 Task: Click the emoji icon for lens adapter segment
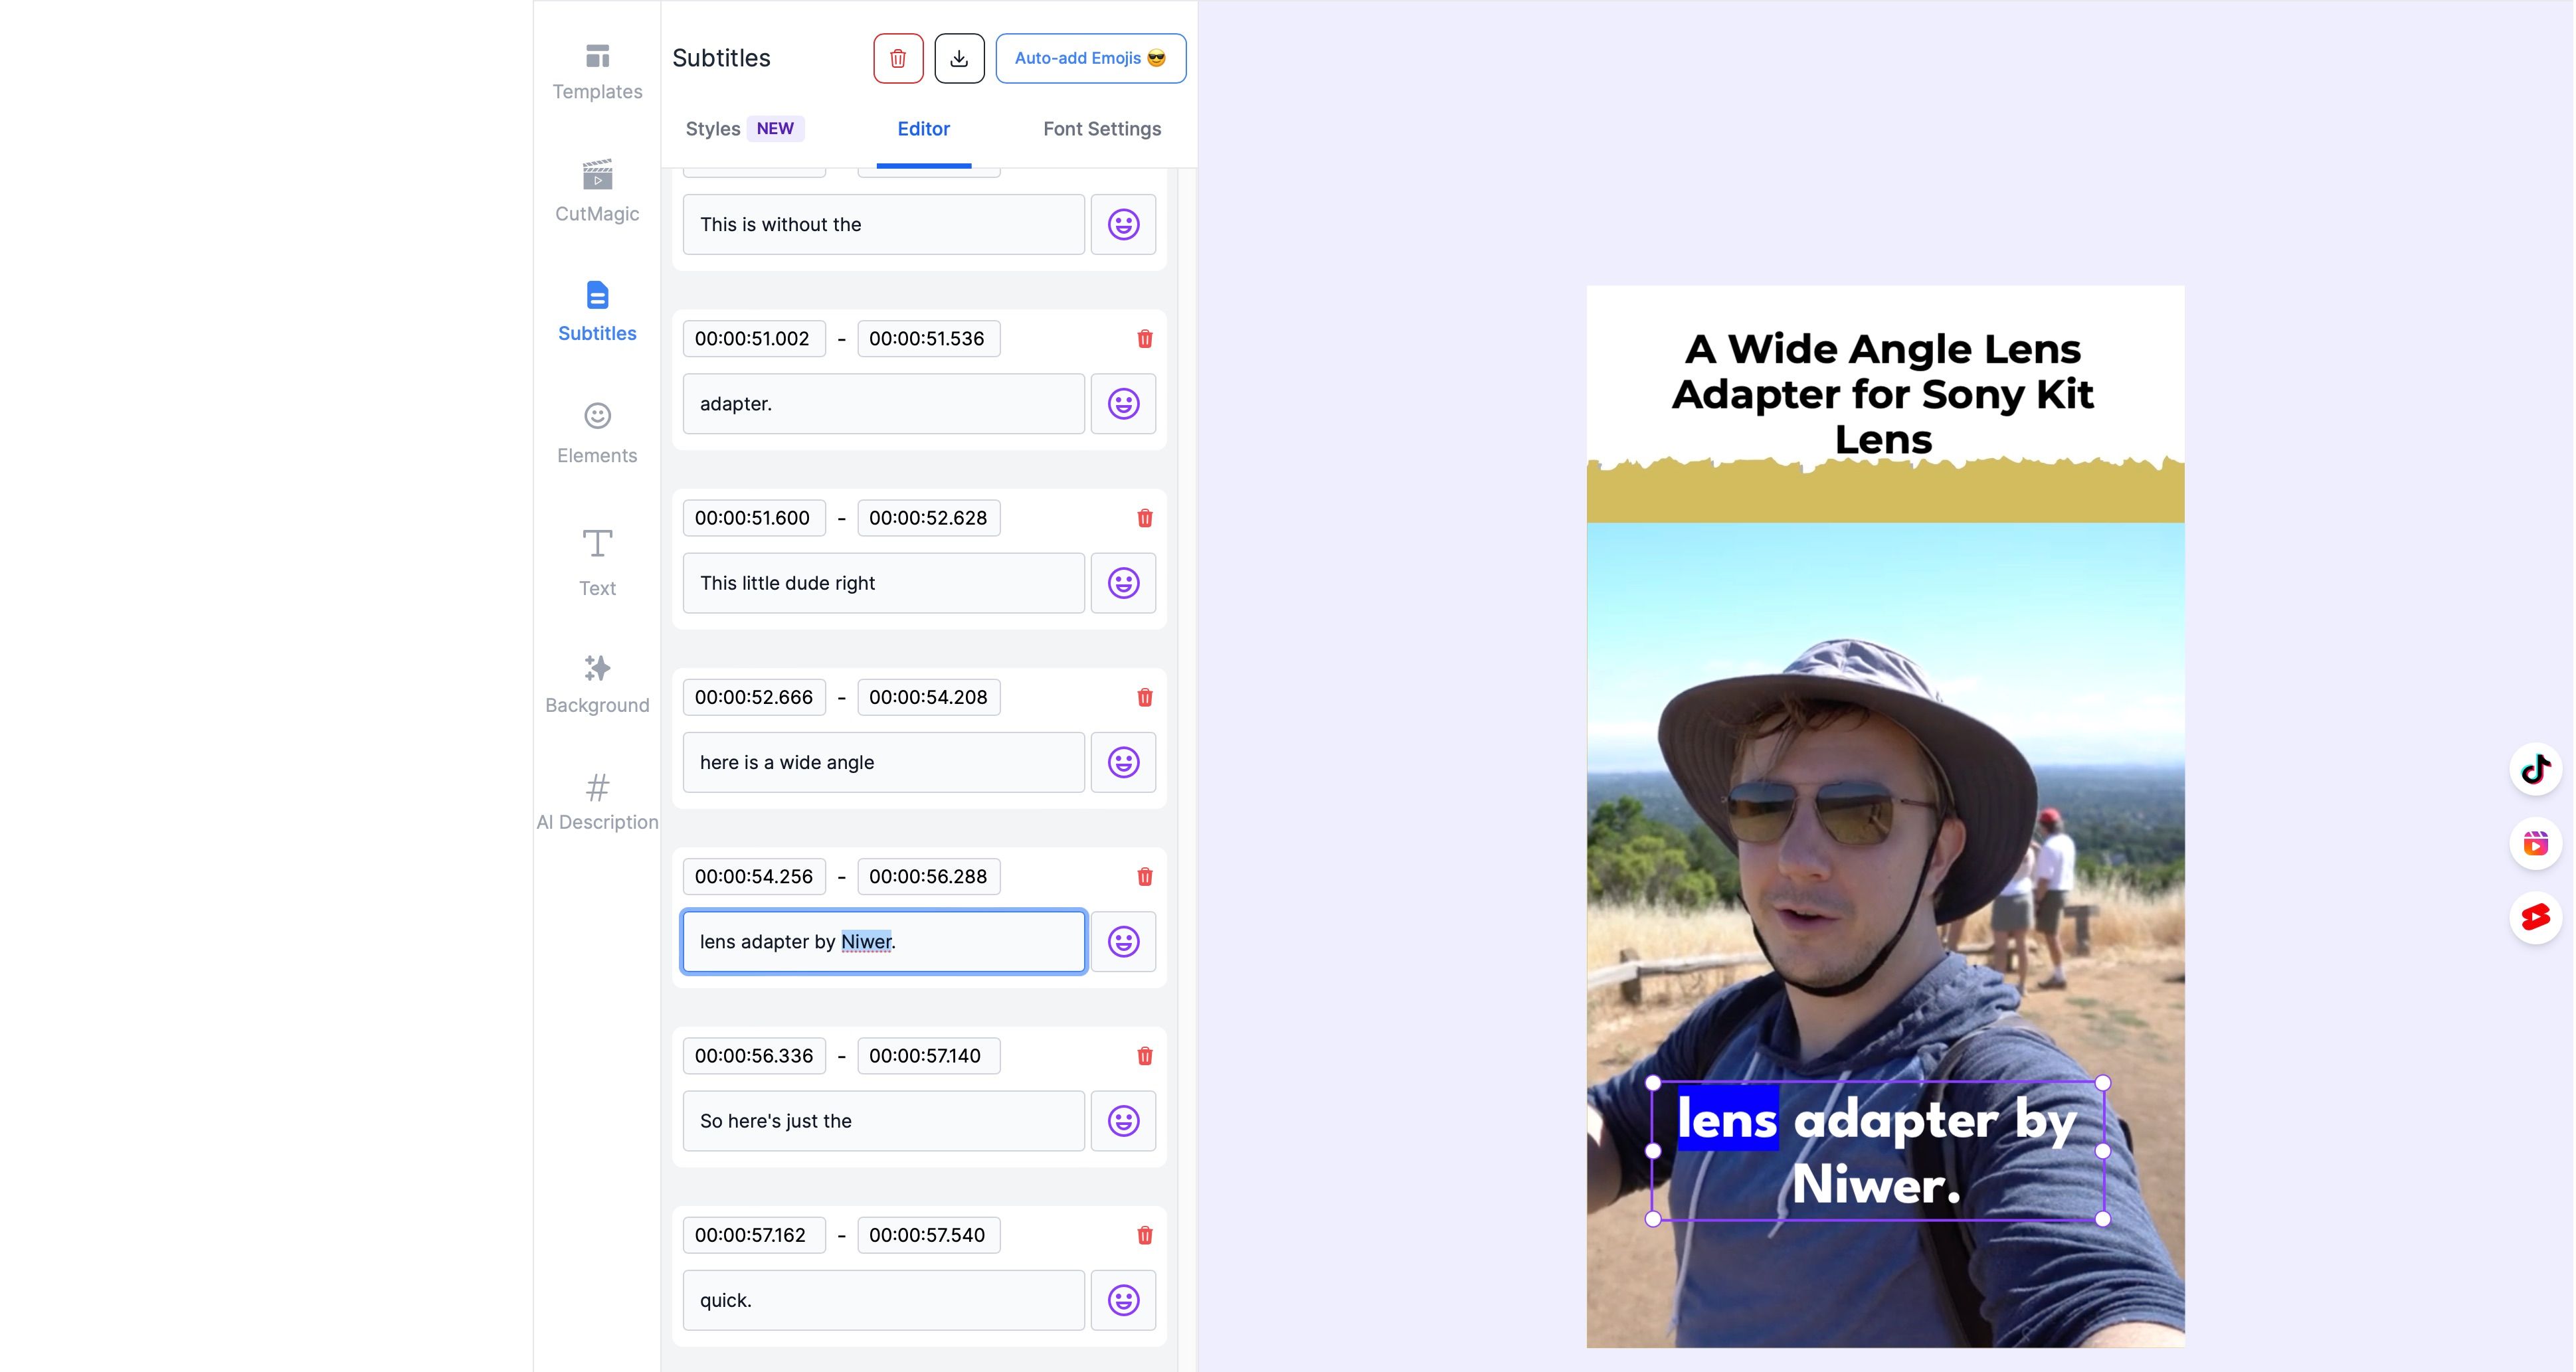click(x=1123, y=941)
